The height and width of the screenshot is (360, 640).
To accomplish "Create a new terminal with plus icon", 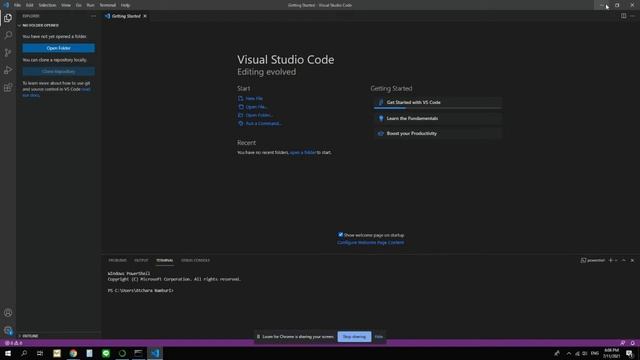I will coord(611,260).
